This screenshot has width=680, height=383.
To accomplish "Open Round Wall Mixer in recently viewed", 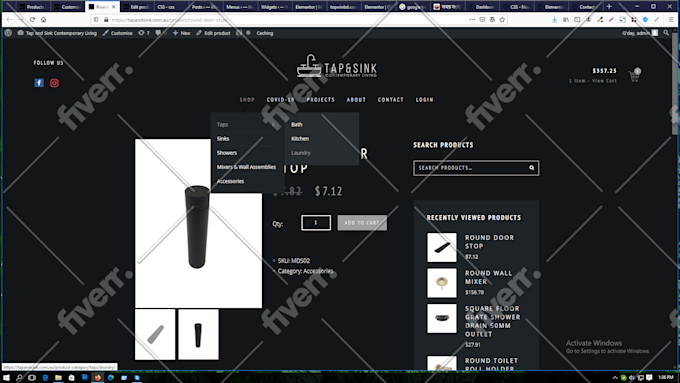I will point(488,277).
